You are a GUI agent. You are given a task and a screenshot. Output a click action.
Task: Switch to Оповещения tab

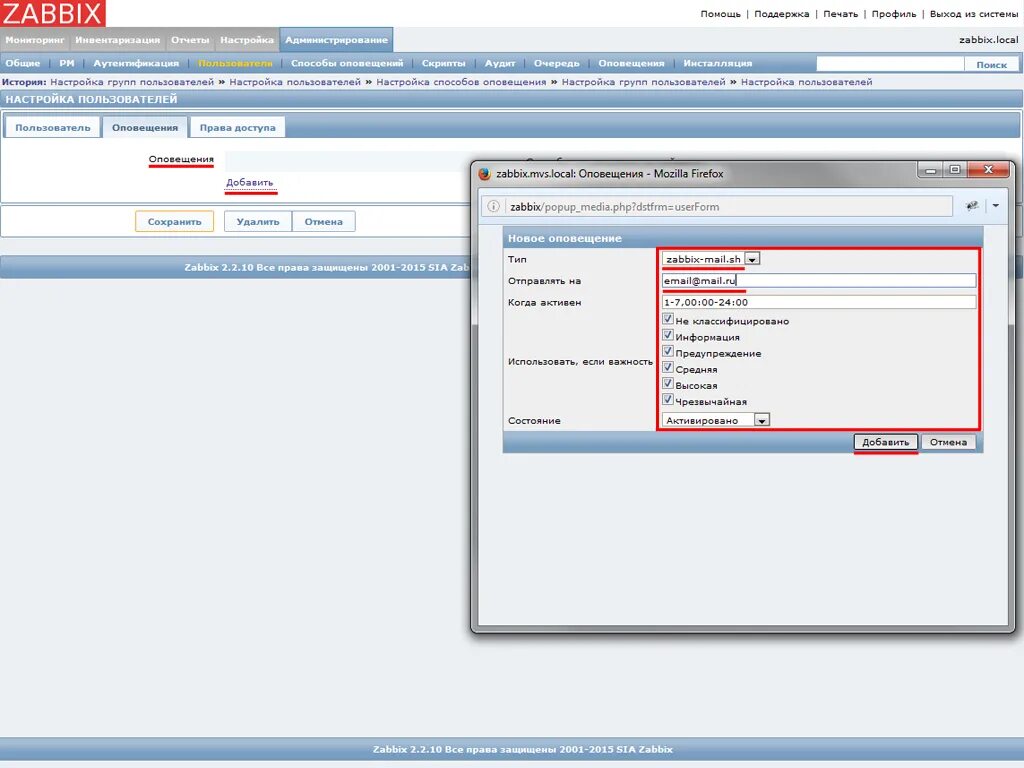point(145,127)
